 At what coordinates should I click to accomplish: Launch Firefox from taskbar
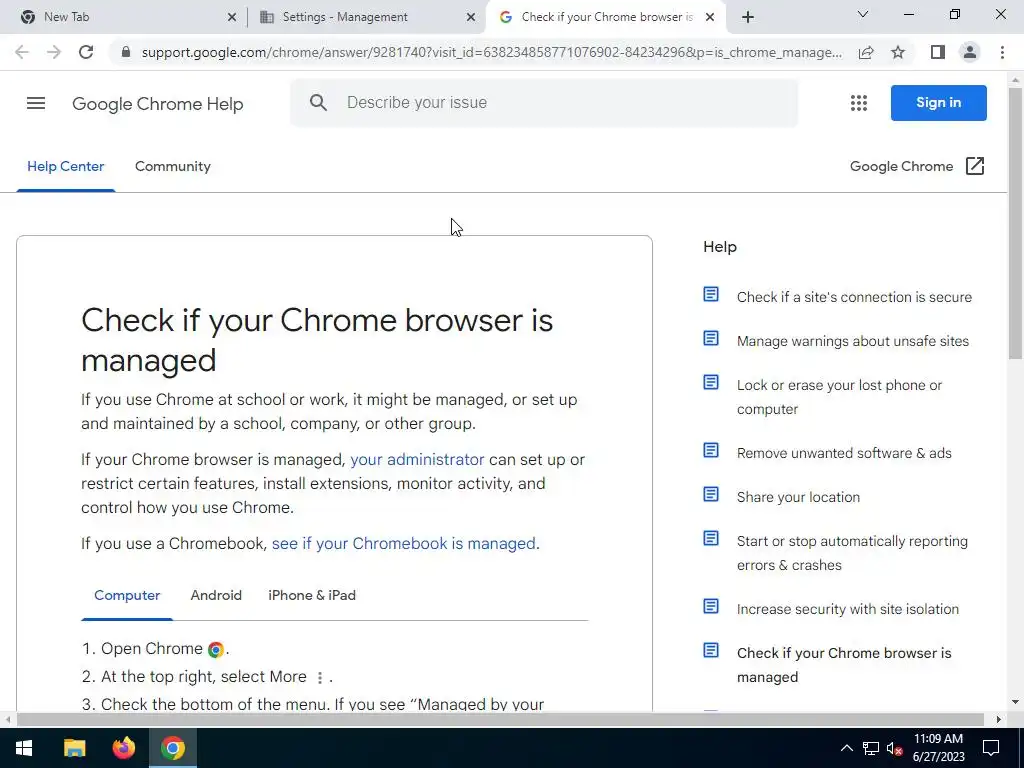pyautogui.click(x=123, y=748)
